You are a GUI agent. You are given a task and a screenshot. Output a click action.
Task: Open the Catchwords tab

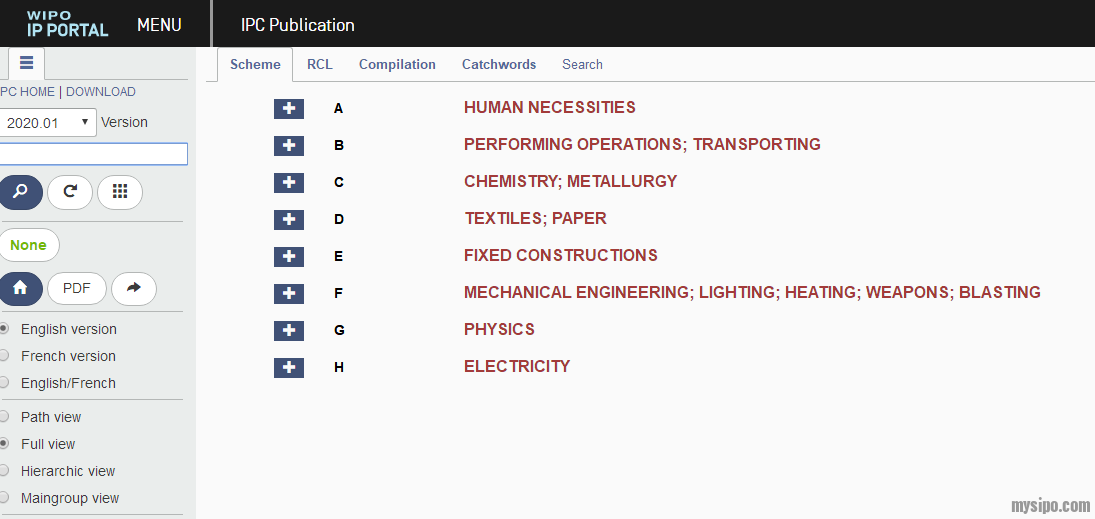click(499, 64)
